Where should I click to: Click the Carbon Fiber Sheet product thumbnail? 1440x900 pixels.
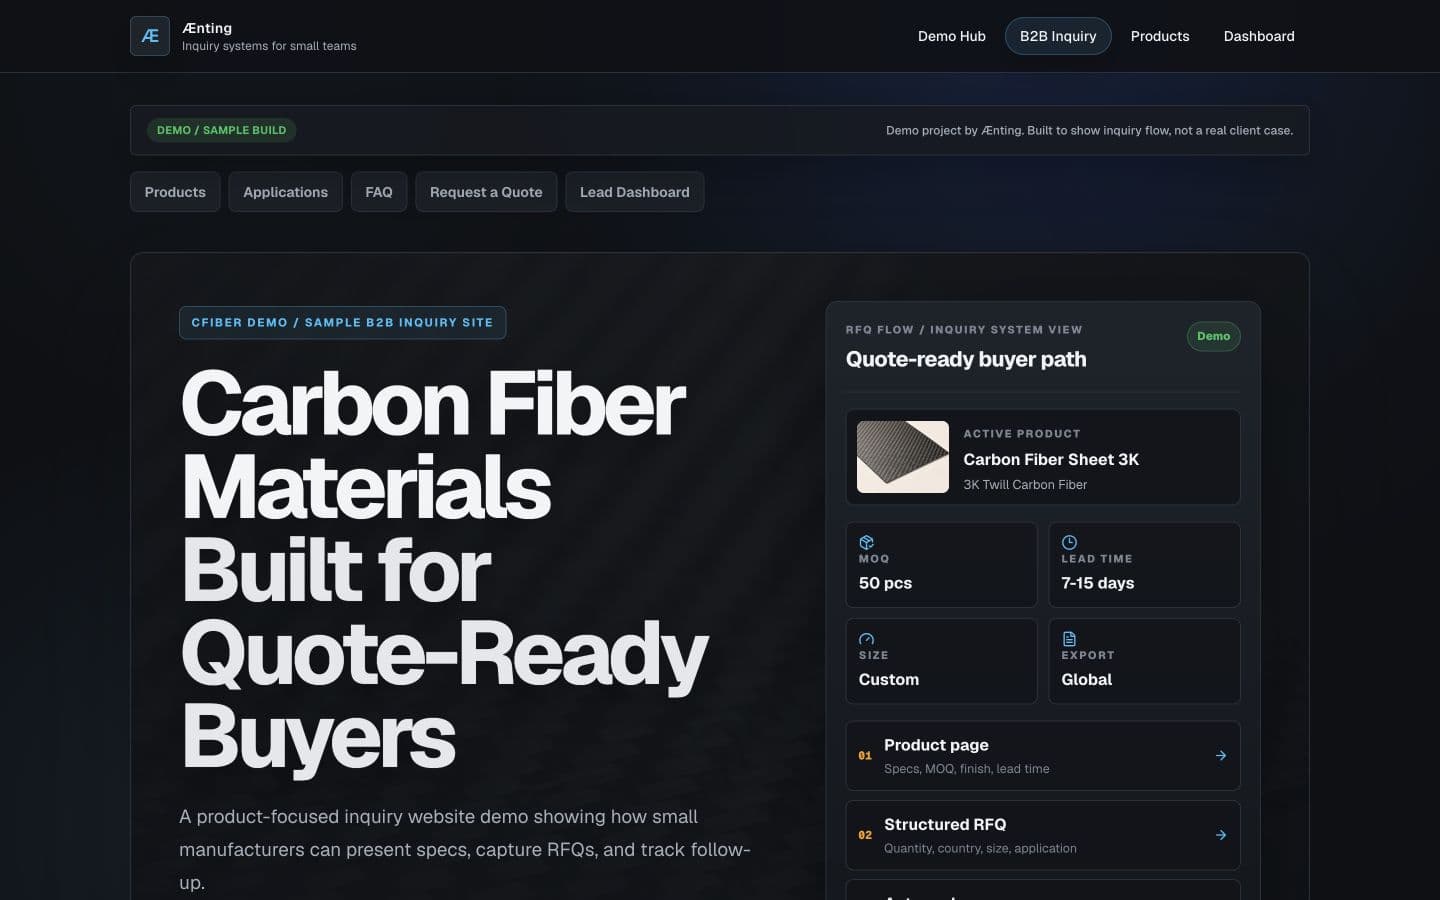point(903,457)
